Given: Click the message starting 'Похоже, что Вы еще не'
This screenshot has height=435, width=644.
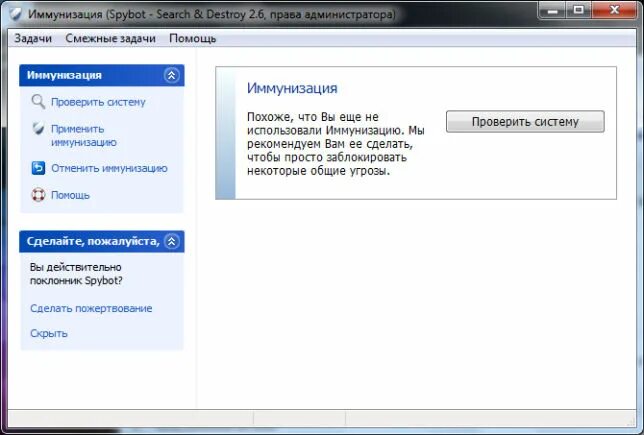Looking at the screenshot, I should pos(336,144).
